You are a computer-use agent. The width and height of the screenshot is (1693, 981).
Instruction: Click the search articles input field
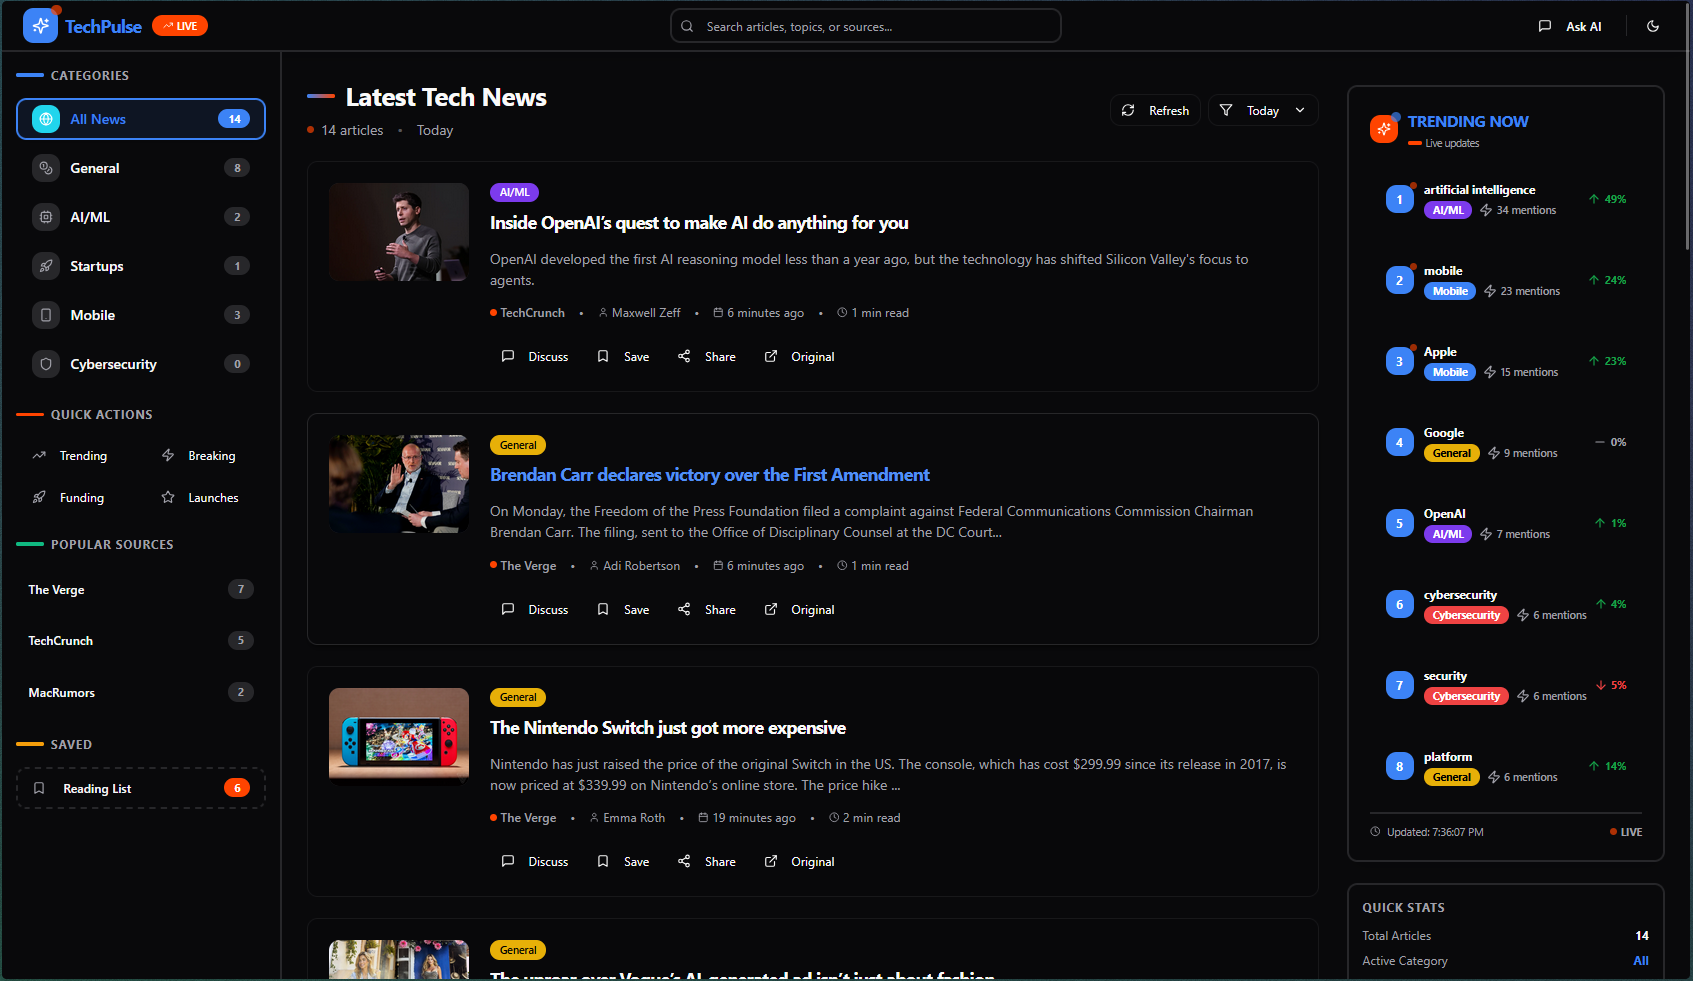pyautogui.click(x=865, y=26)
